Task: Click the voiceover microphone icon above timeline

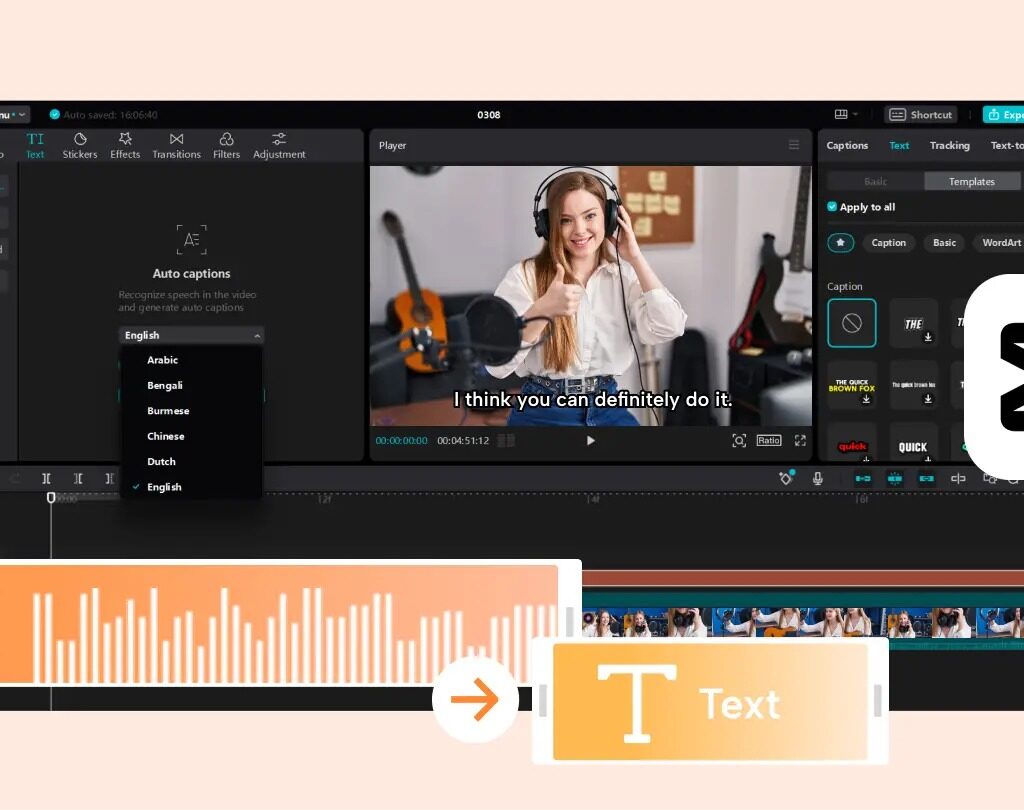Action: click(x=817, y=478)
